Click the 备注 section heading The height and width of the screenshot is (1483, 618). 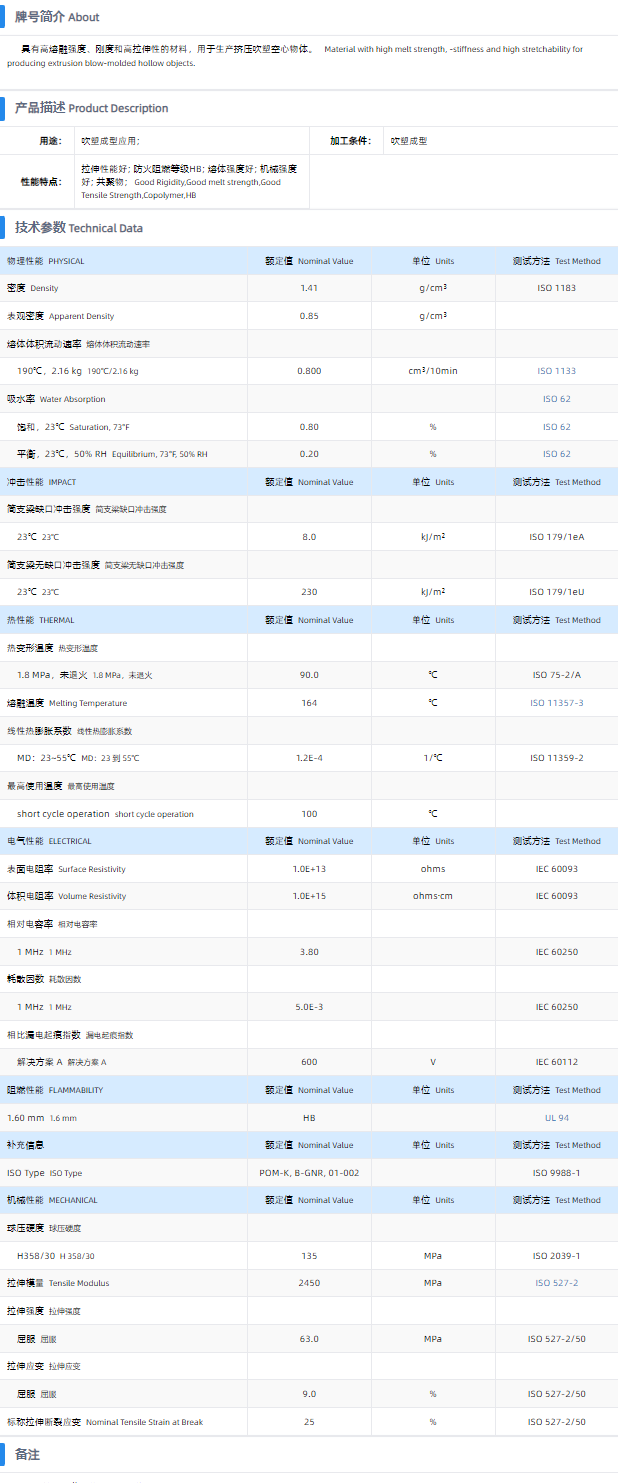[x=27, y=1455]
